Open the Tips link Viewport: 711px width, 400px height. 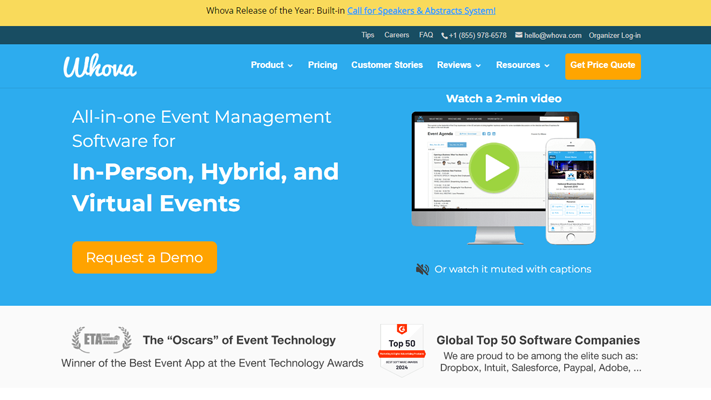pos(368,35)
